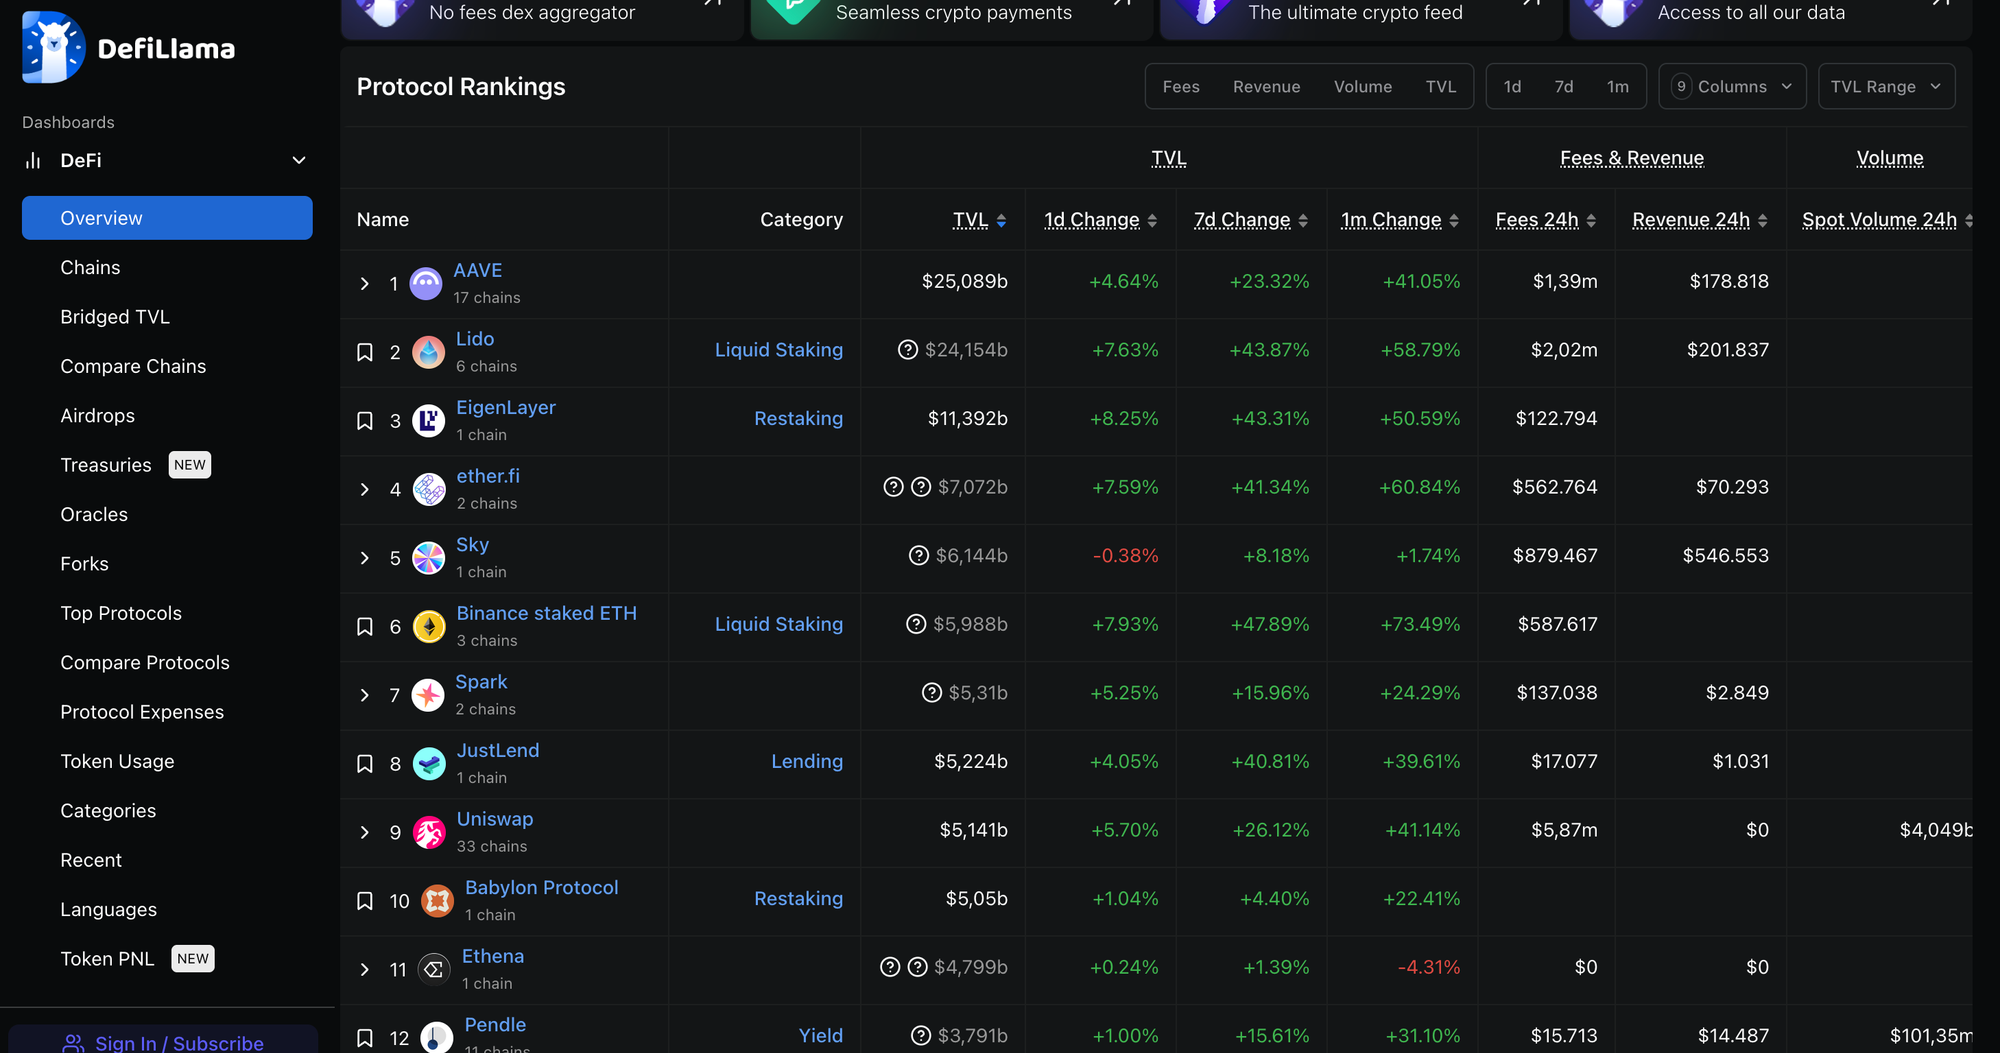Open Bridged TVL in the sidebar
The height and width of the screenshot is (1053, 2000).
pos(115,317)
